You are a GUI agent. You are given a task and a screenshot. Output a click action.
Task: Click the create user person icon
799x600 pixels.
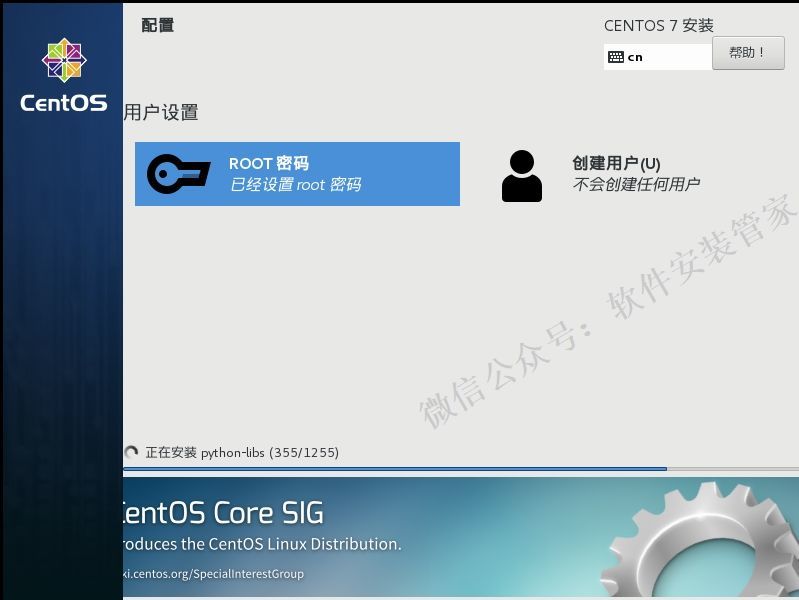point(522,176)
